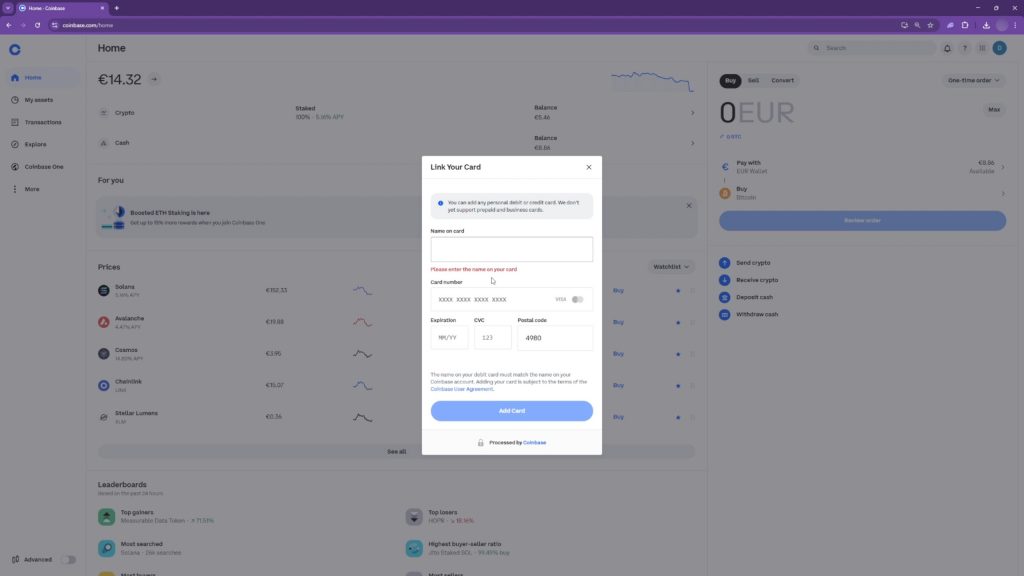Dismiss the Boosted ETH Staking banner
The width and height of the screenshot is (1024, 576).
pos(688,206)
